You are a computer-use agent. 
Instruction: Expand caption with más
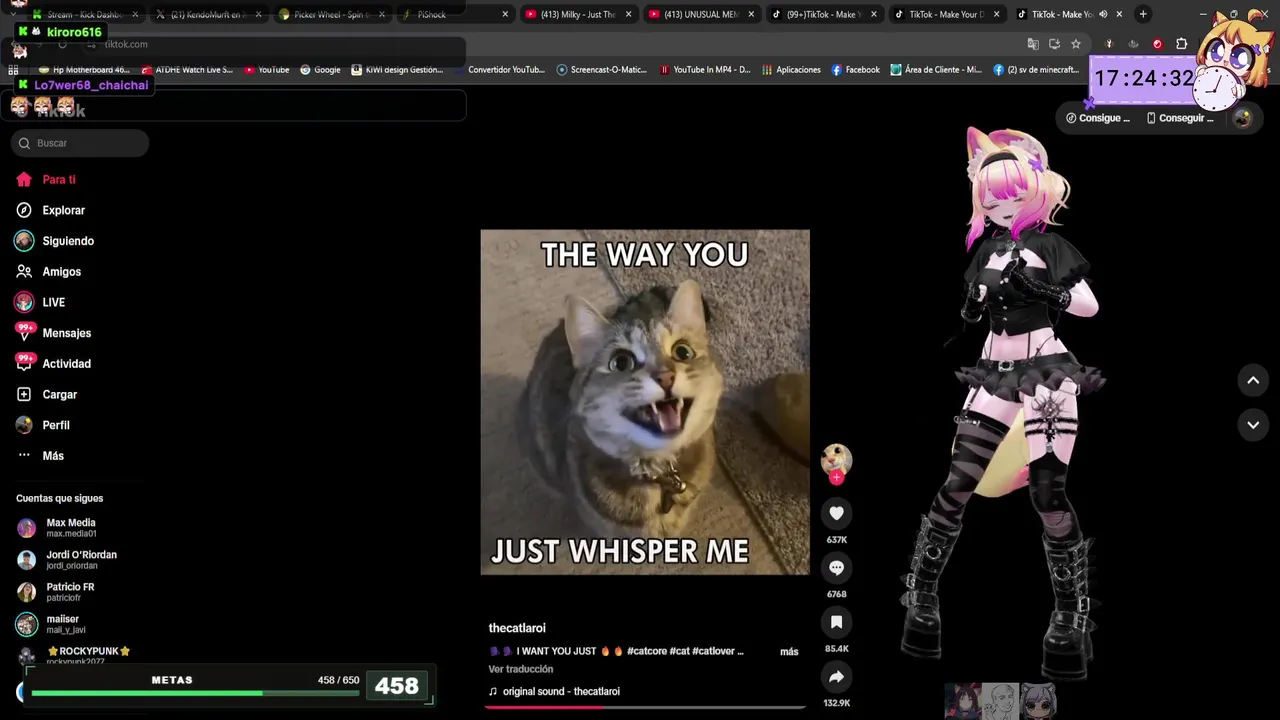[x=789, y=652]
